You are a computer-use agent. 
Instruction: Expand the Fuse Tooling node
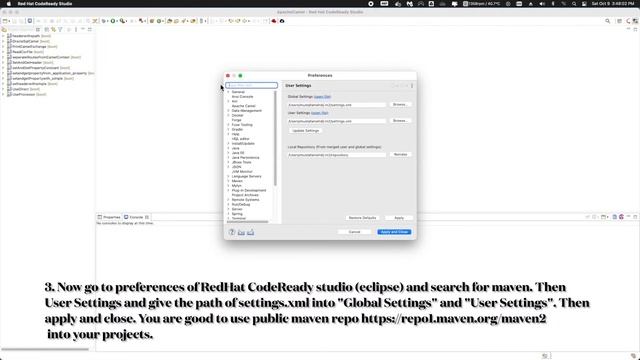tap(229, 125)
